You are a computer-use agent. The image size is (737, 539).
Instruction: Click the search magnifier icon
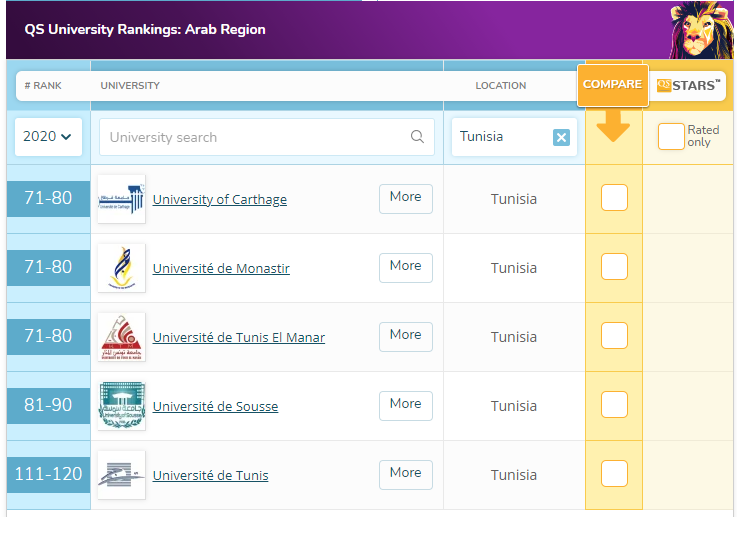click(417, 137)
